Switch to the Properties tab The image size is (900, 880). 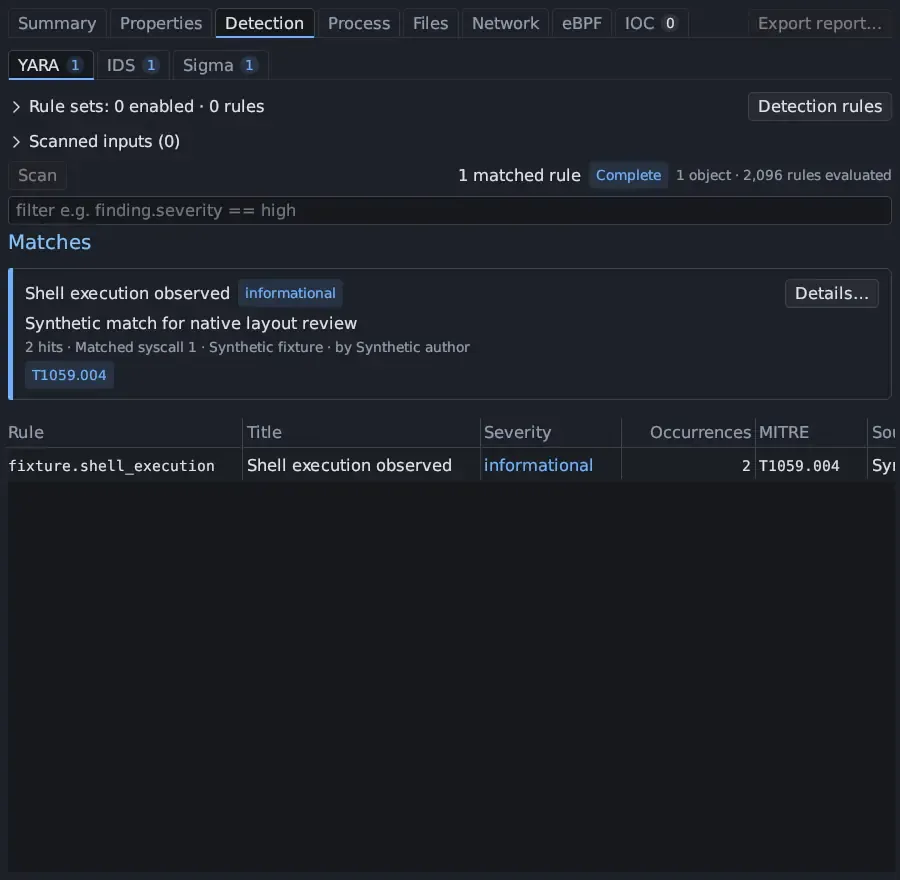(x=161, y=24)
